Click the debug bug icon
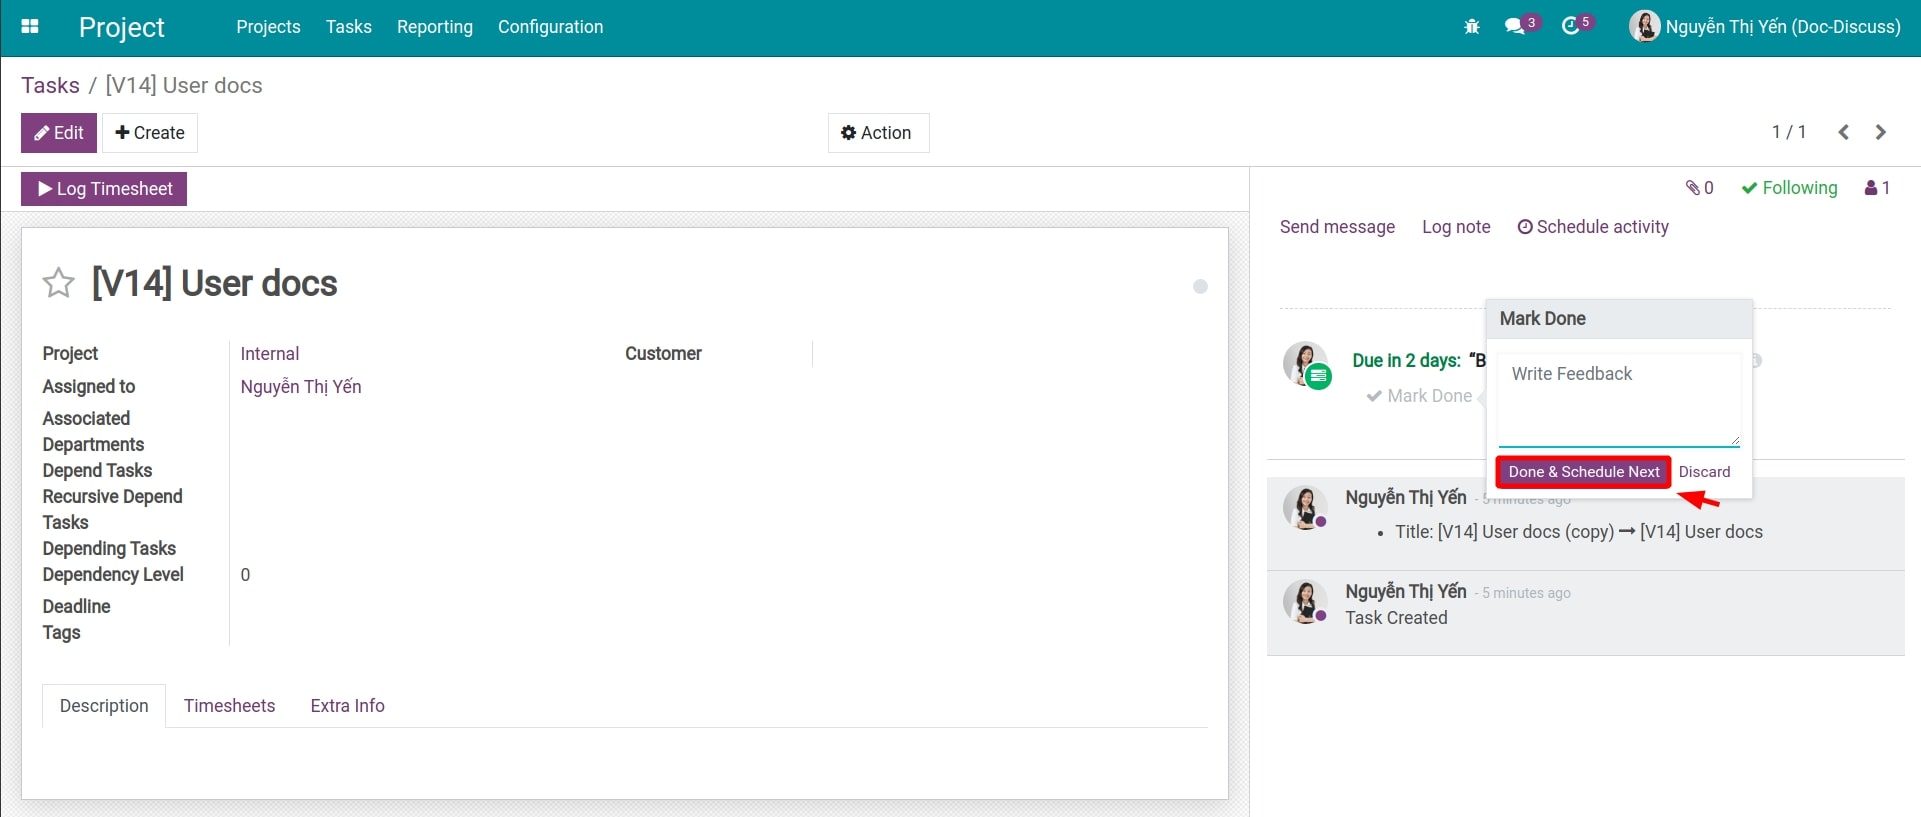Image resolution: width=1921 pixels, height=817 pixels. coord(1471,27)
